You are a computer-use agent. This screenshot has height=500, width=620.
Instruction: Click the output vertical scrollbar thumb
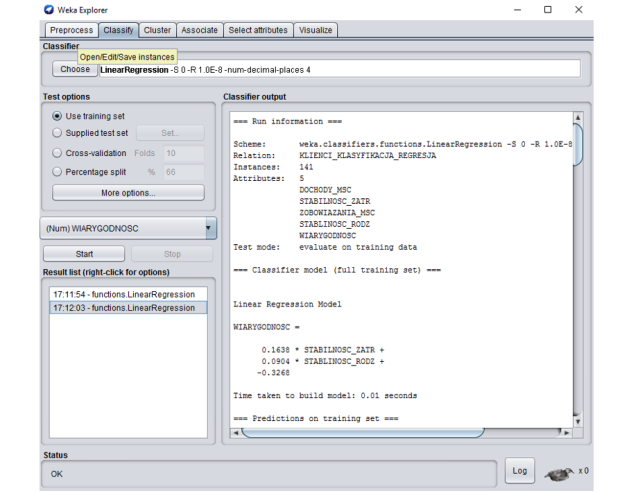click(x=578, y=145)
